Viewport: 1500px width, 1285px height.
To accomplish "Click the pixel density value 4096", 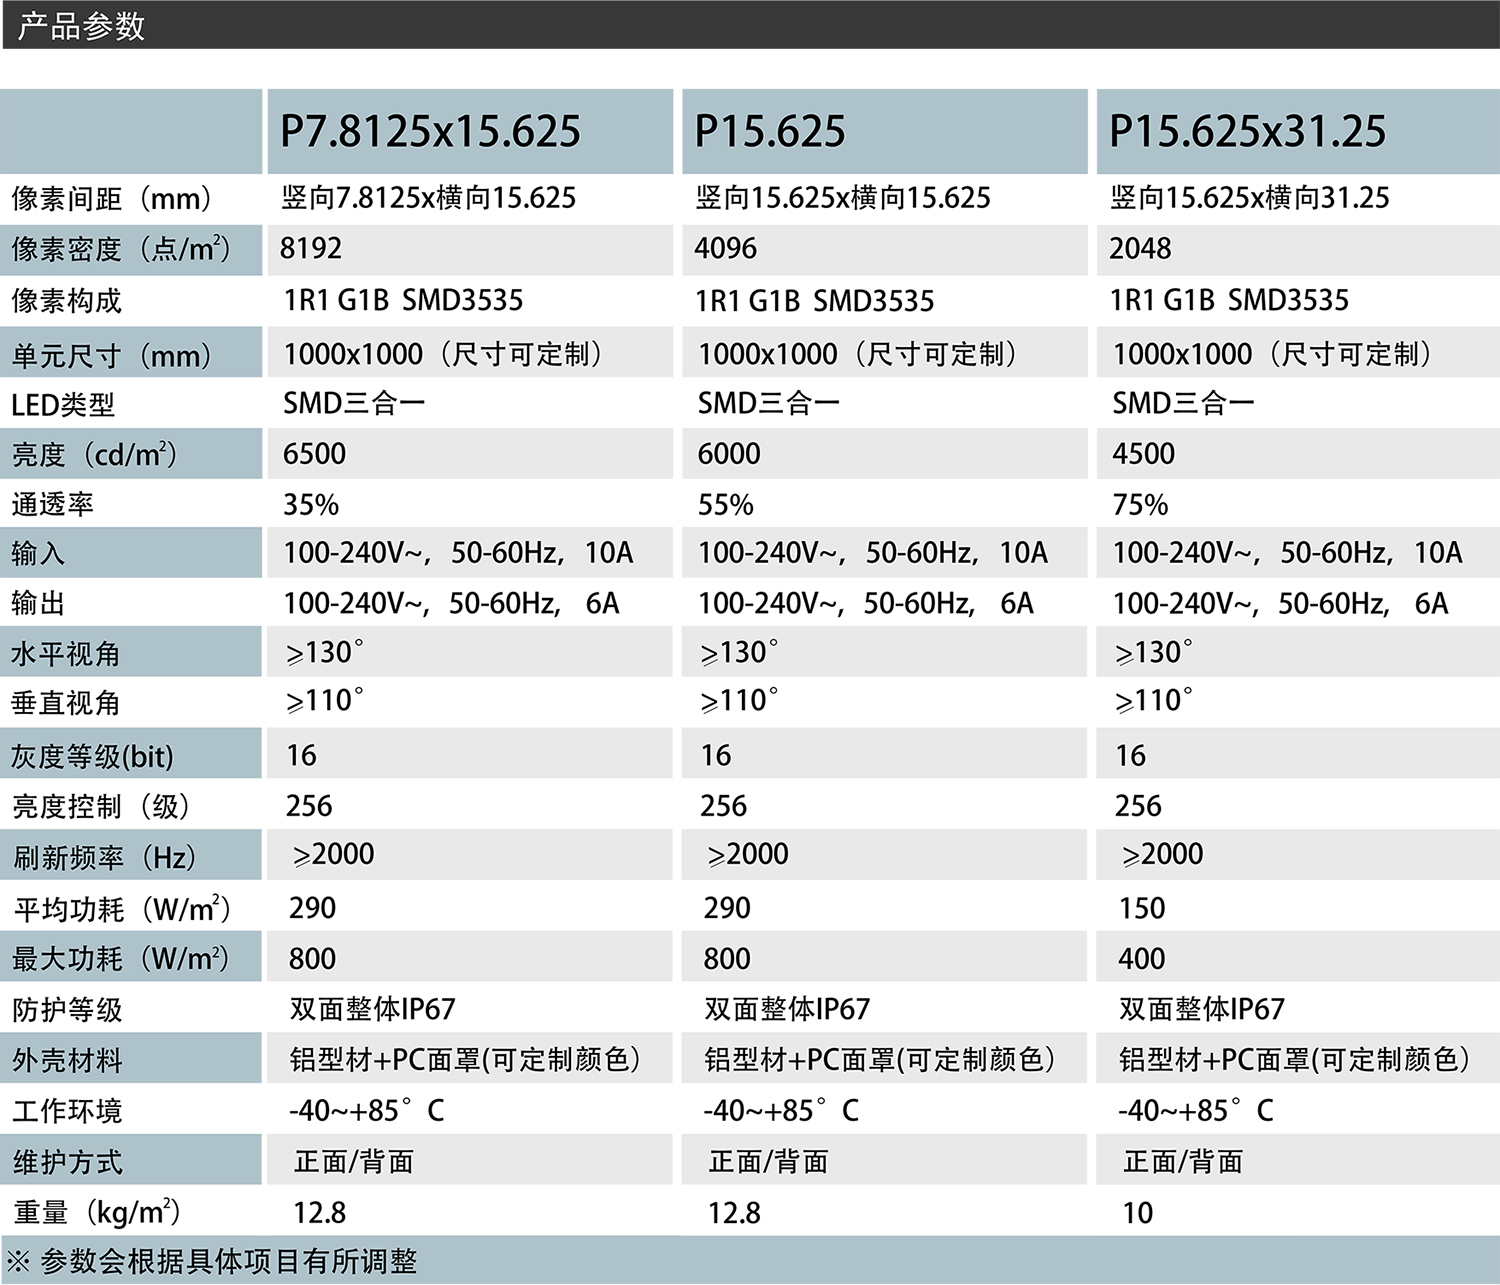I will tap(726, 249).
